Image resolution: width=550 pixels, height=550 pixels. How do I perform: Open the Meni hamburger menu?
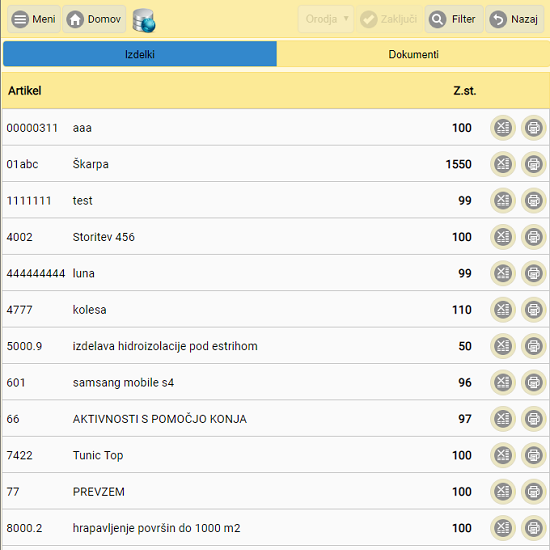(x=34, y=19)
